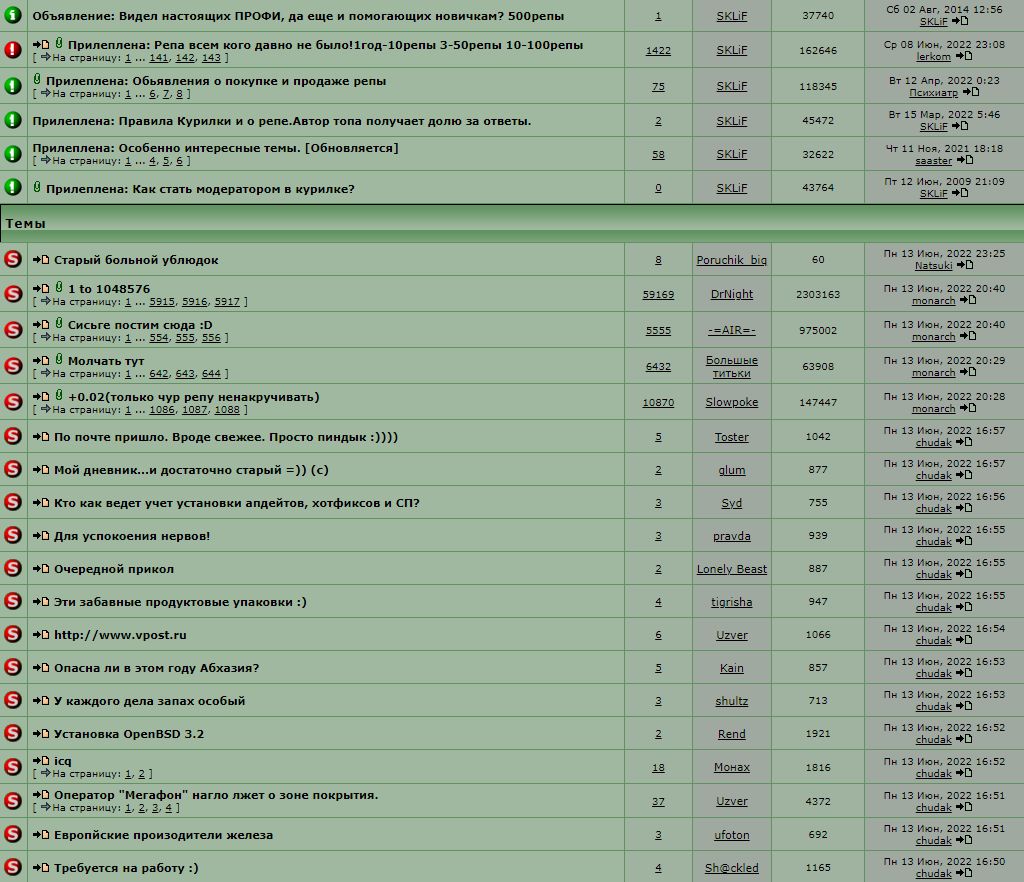The image size is (1024, 882).
Task: Click announcement info icon in first row
Action: [x=12, y=15]
